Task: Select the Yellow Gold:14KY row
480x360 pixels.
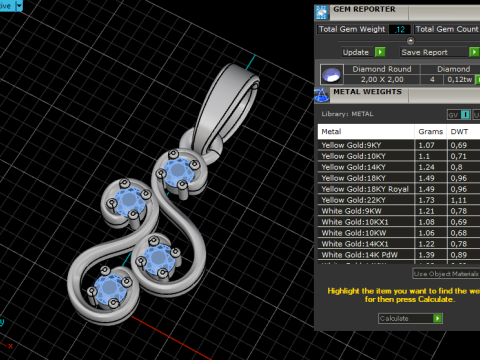Action: pyautogui.click(x=399, y=167)
